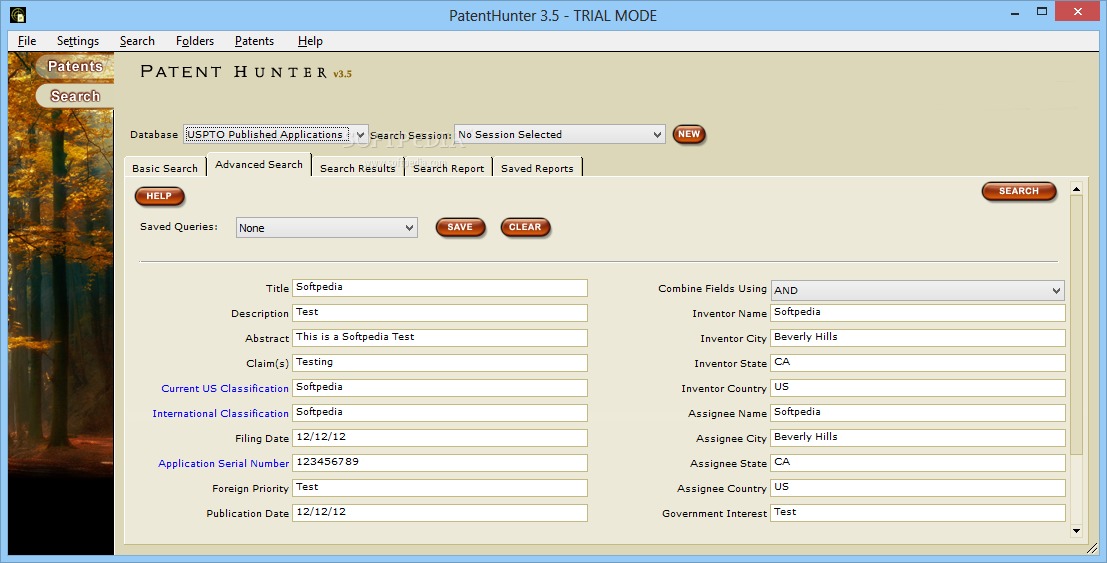Click the Abstract input field
Viewport: 1107px width, 563px height.
(440, 338)
